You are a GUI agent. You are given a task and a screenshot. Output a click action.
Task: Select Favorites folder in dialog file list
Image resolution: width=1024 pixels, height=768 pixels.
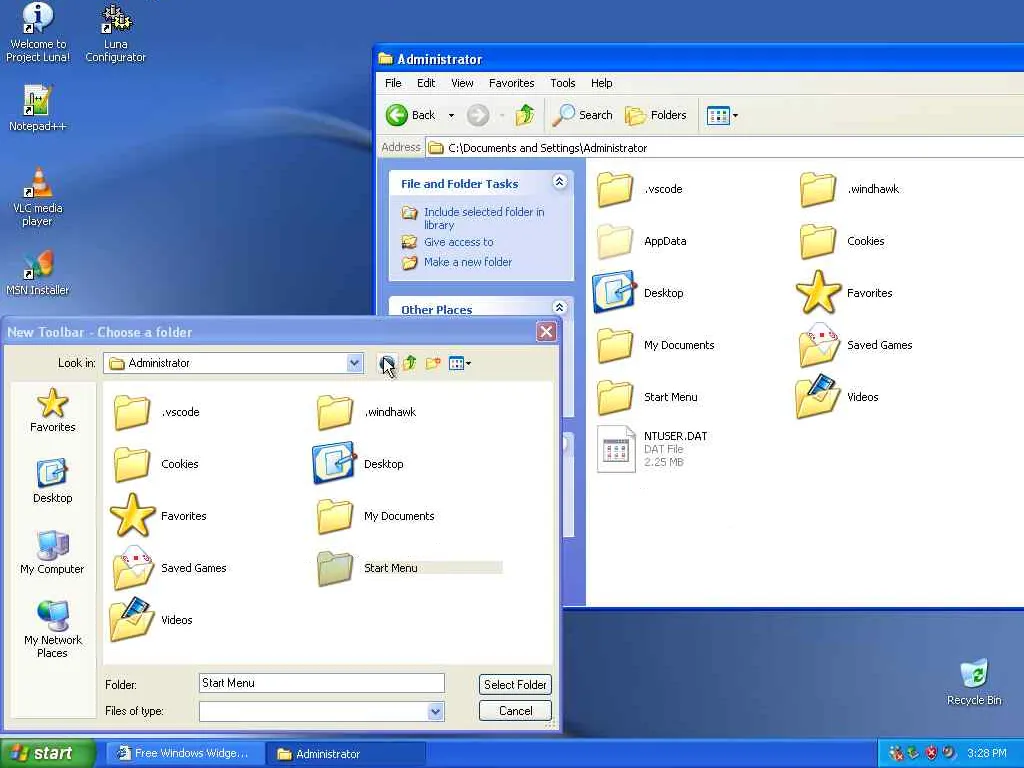click(x=158, y=515)
